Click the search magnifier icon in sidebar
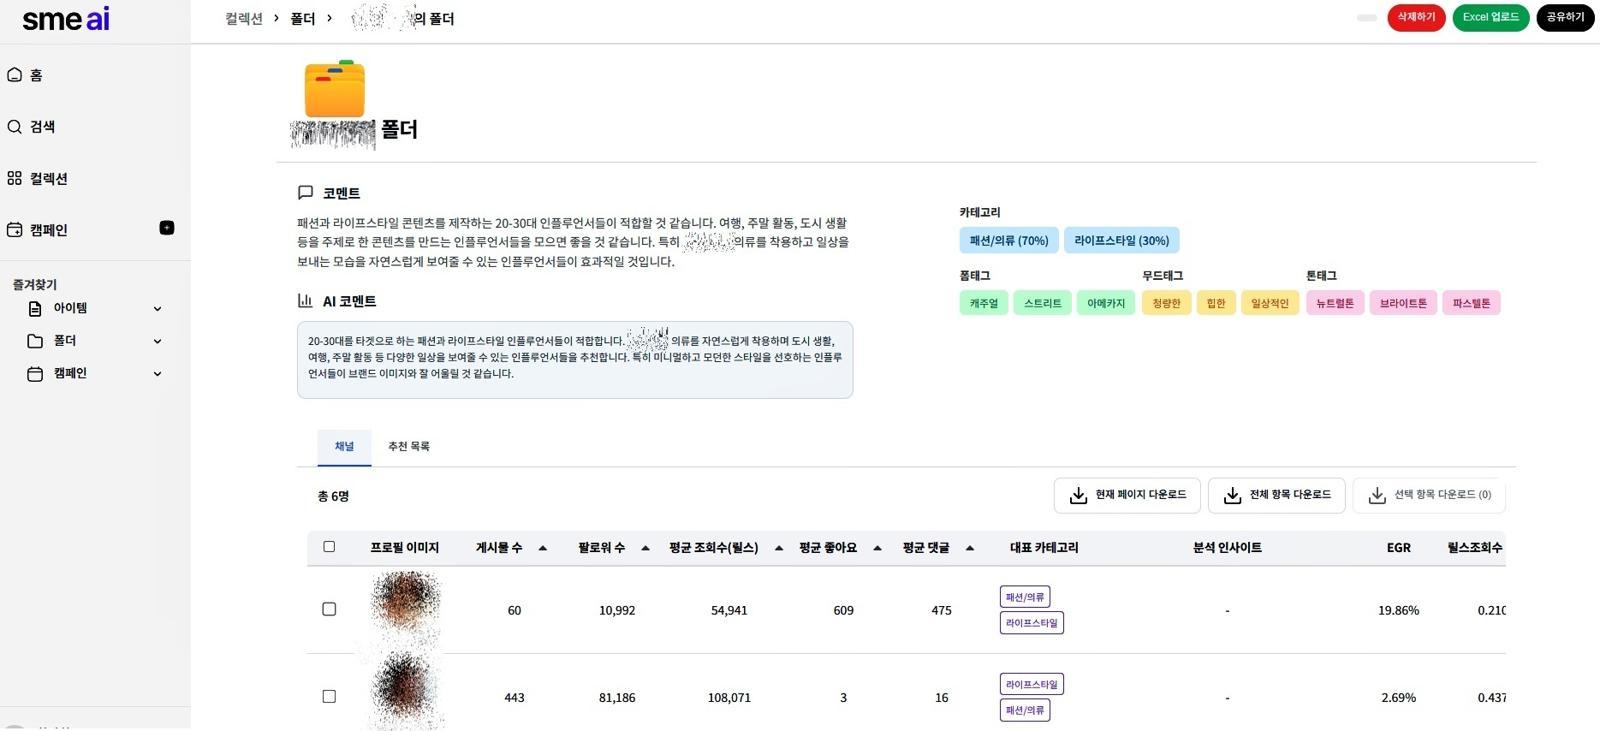The width and height of the screenshot is (1600, 731). click(14, 127)
